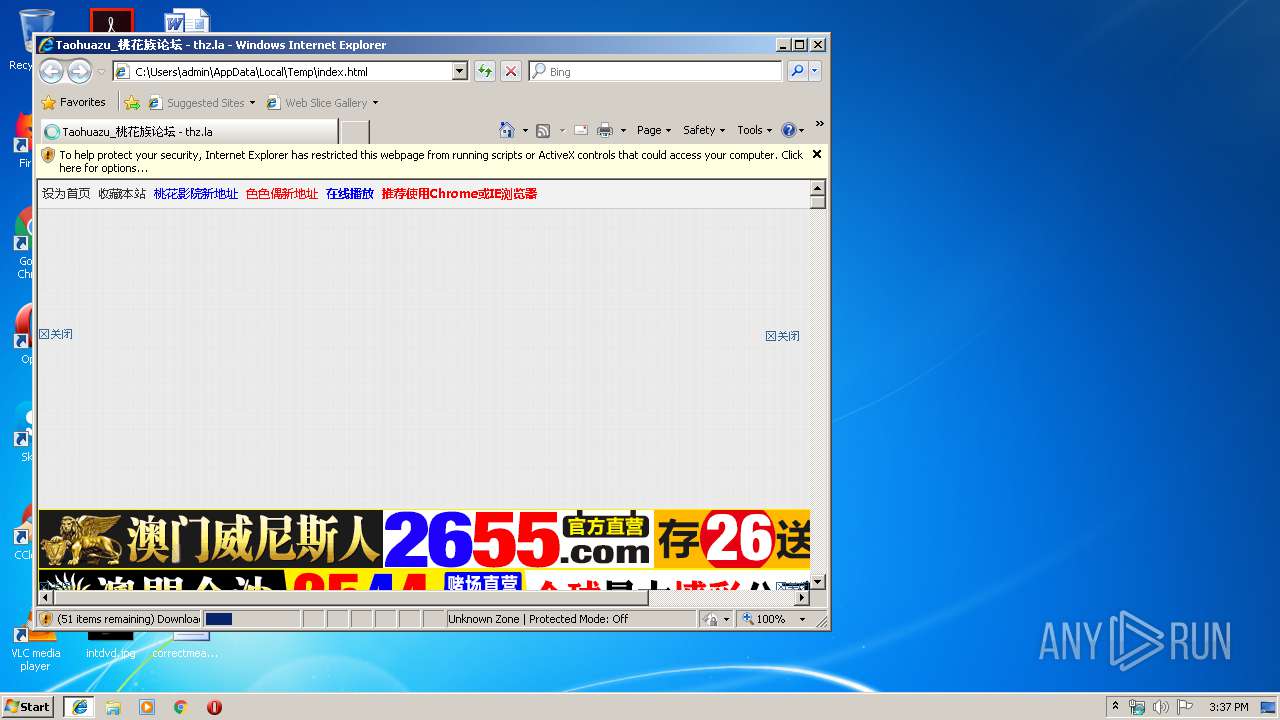This screenshot has height=720, width=1280.
Task: Open the blue 在线播放 link
Action: [x=350, y=194]
